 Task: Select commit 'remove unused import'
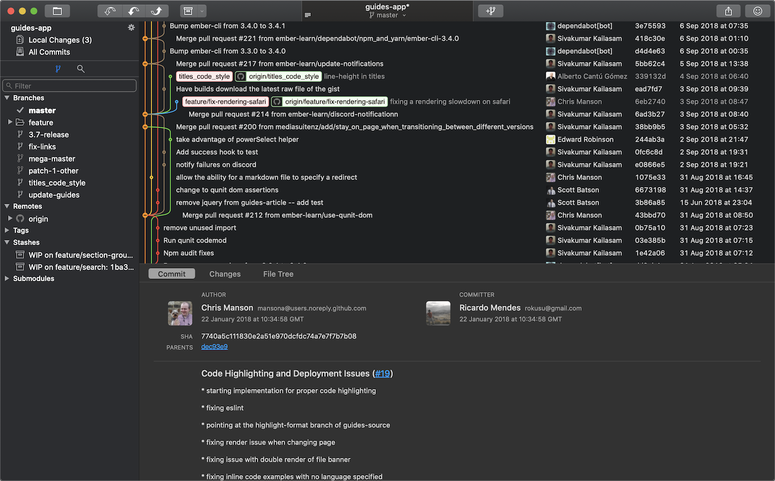pyautogui.click(x=200, y=227)
